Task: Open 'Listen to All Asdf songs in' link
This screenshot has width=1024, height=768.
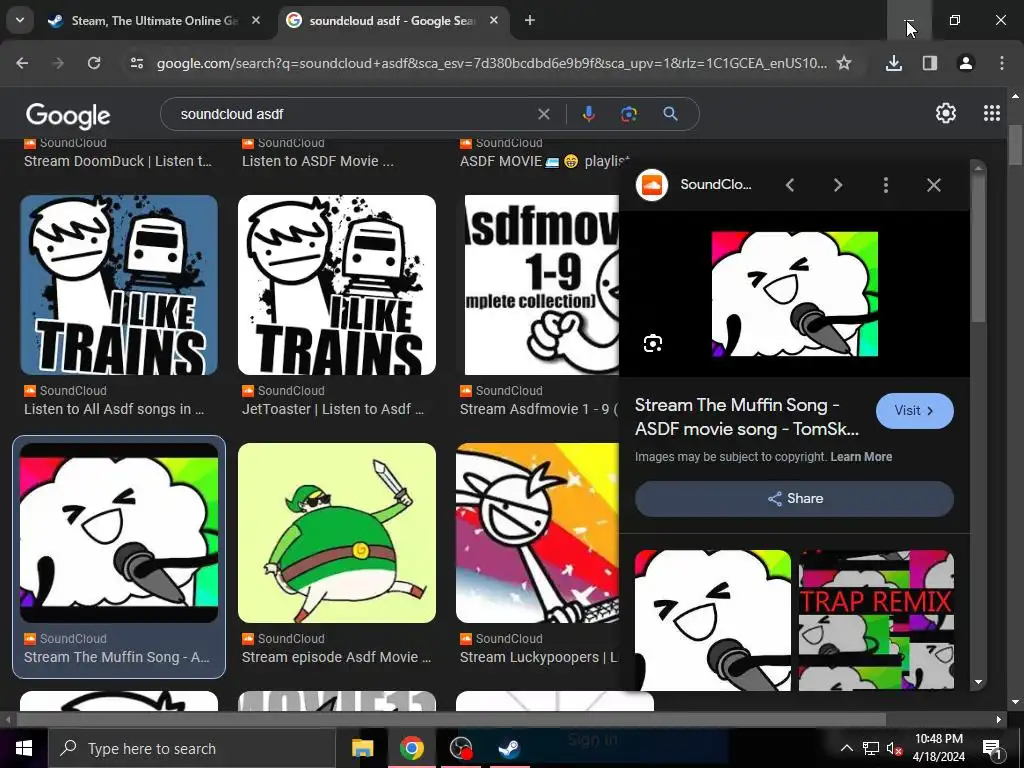Action: point(114,409)
